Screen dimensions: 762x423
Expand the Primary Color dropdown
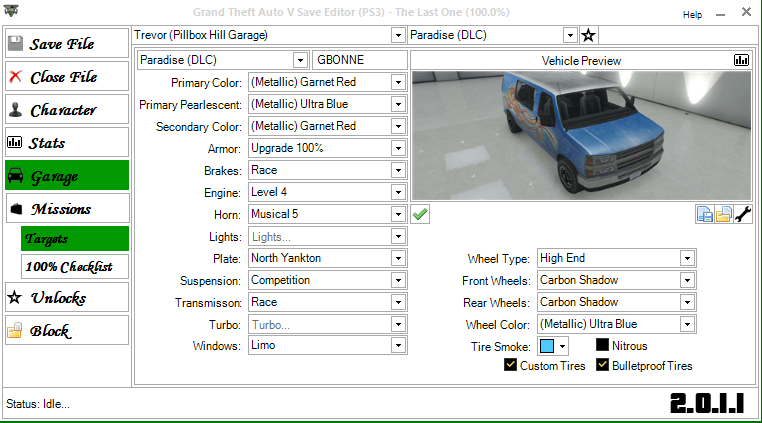398,82
